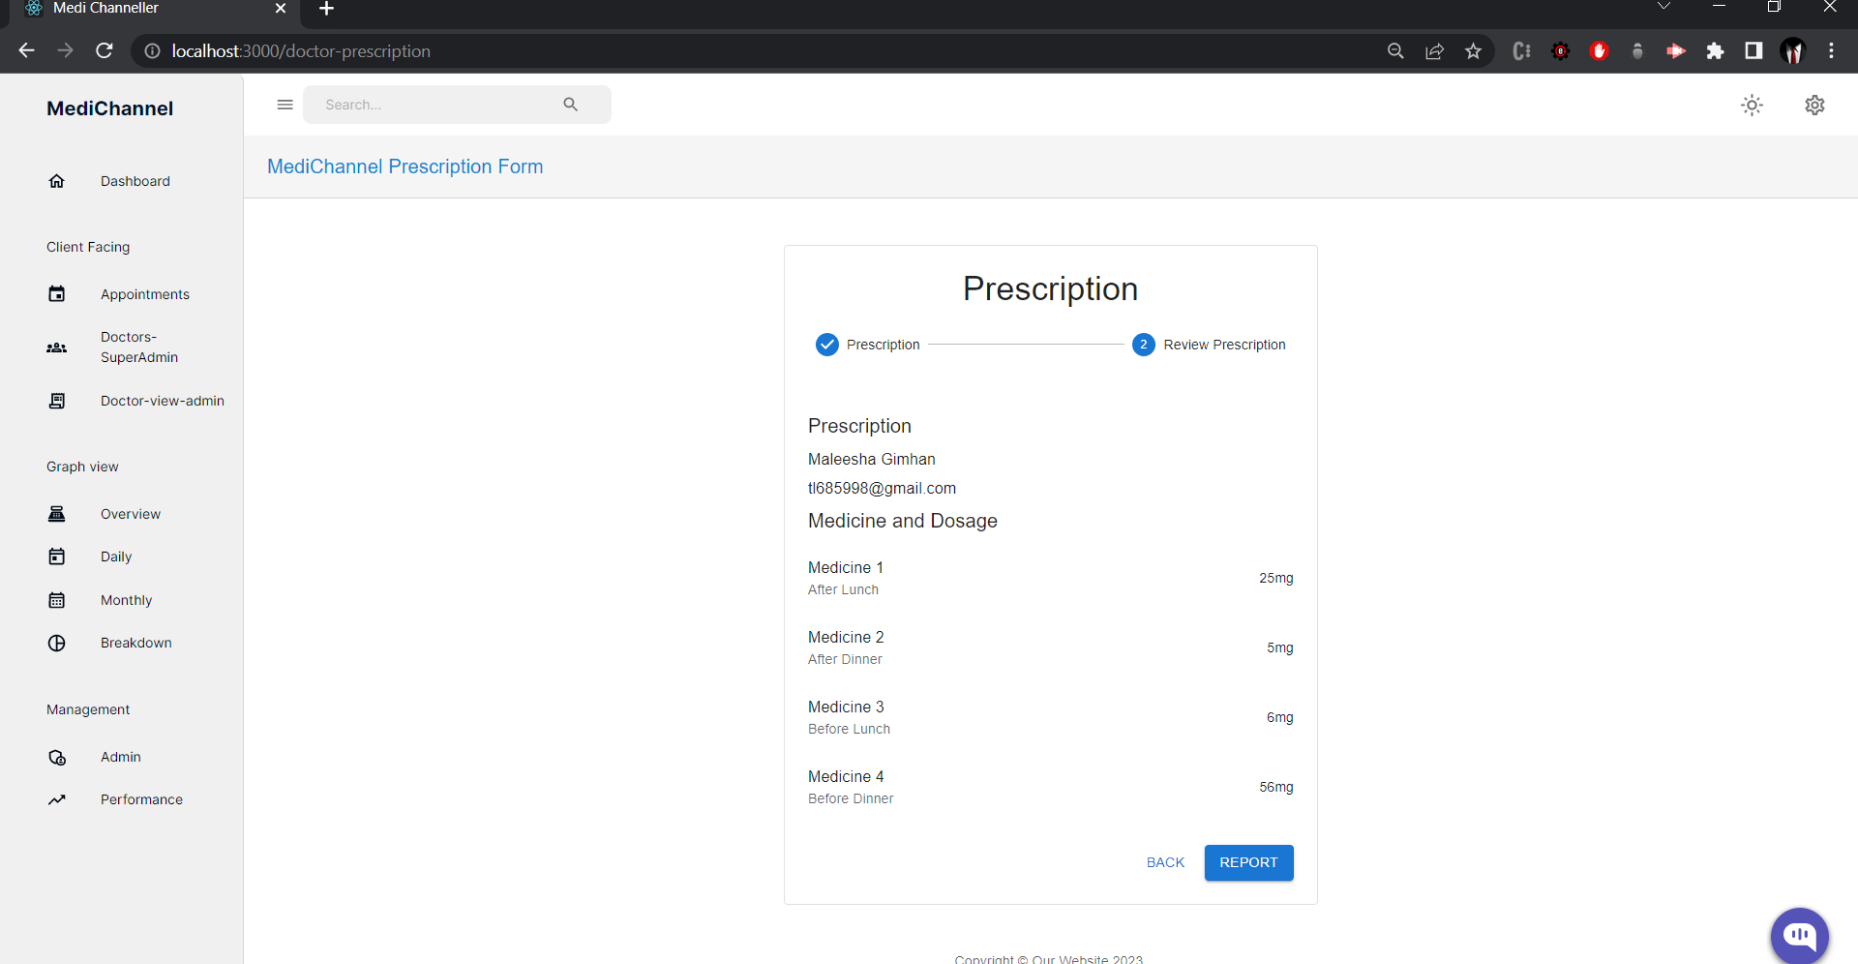Viewport: 1858px width, 964px height.
Task: Expand the settings gear options
Action: pyautogui.click(x=1815, y=105)
